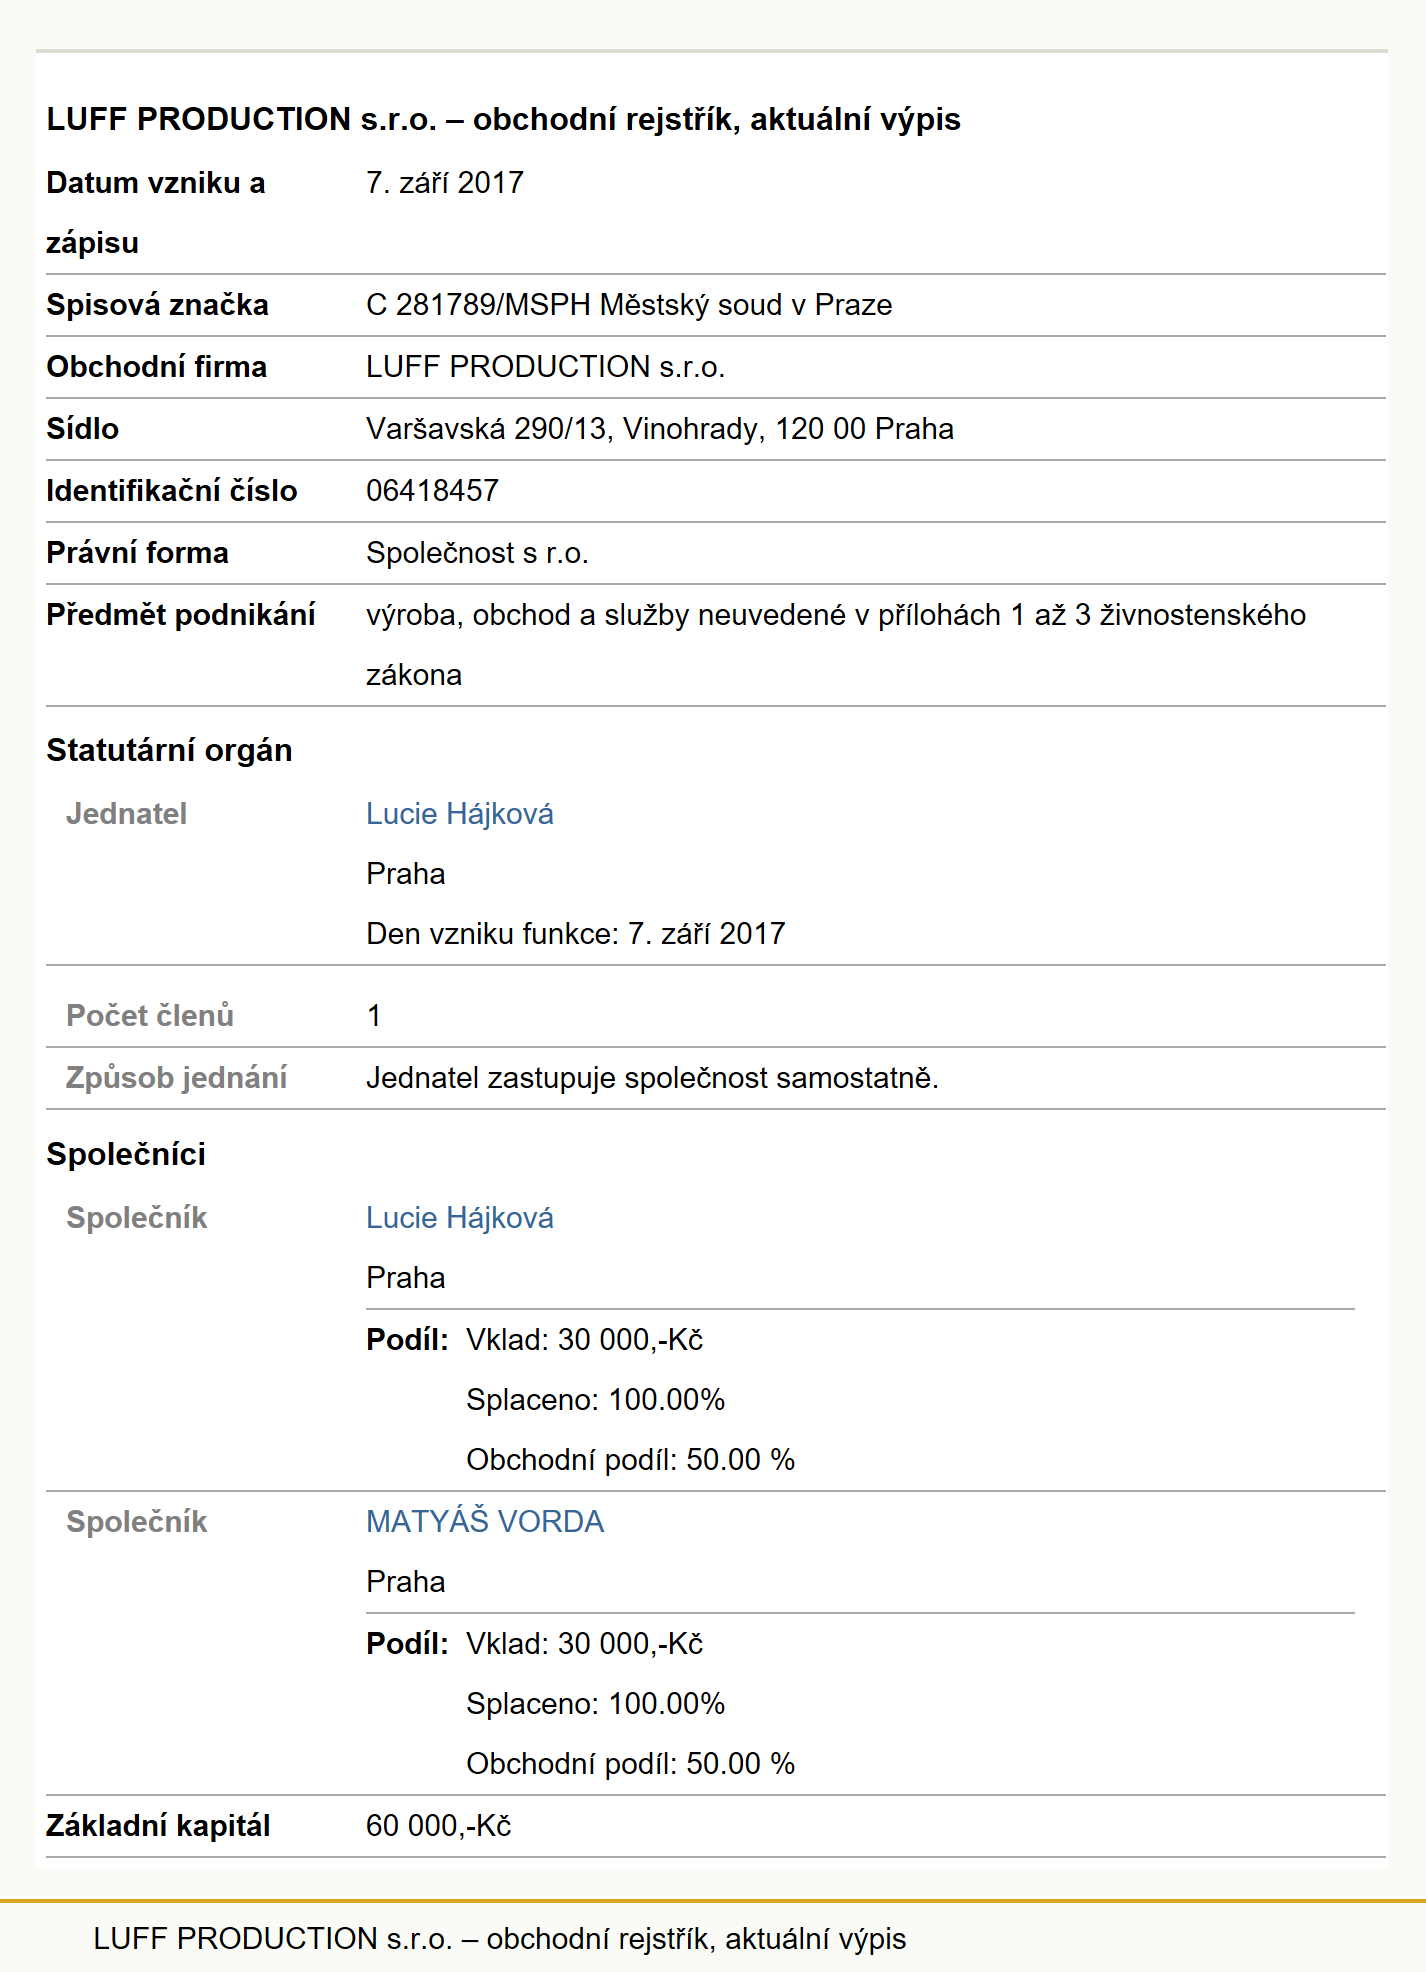
Task: Click identification number 06418457
Action: click(432, 491)
